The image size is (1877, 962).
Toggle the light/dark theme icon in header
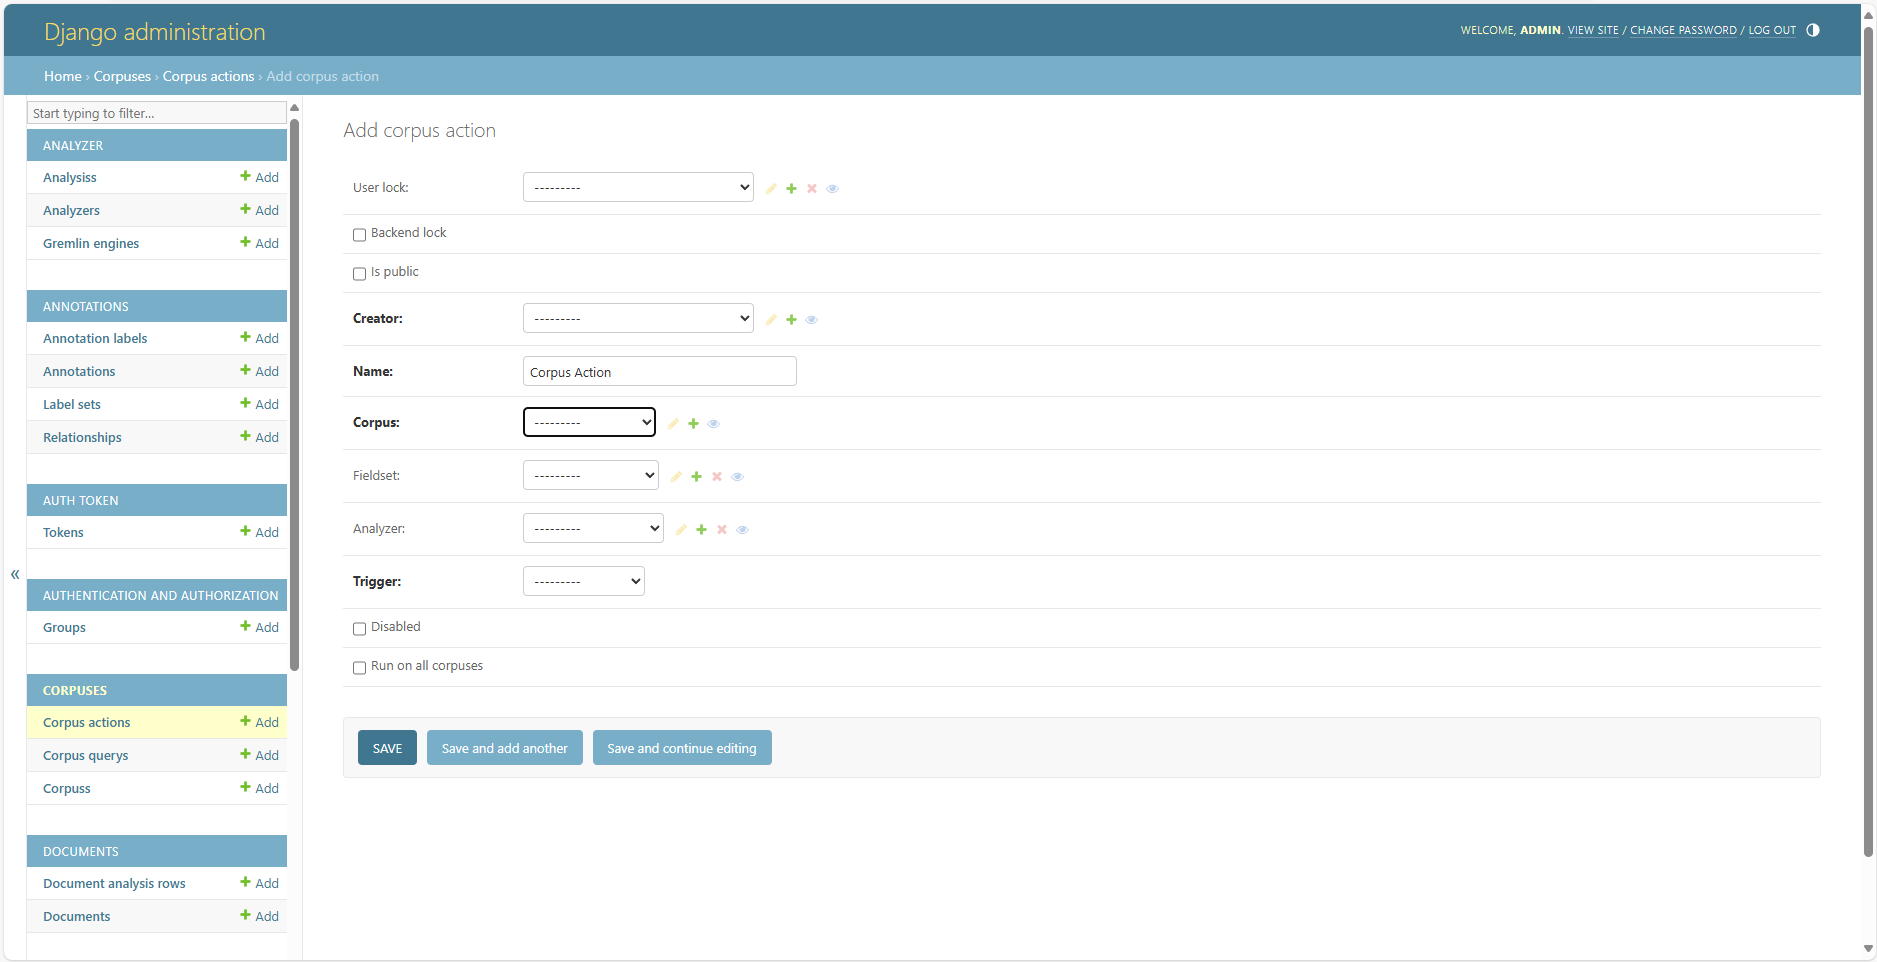point(1813,30)
